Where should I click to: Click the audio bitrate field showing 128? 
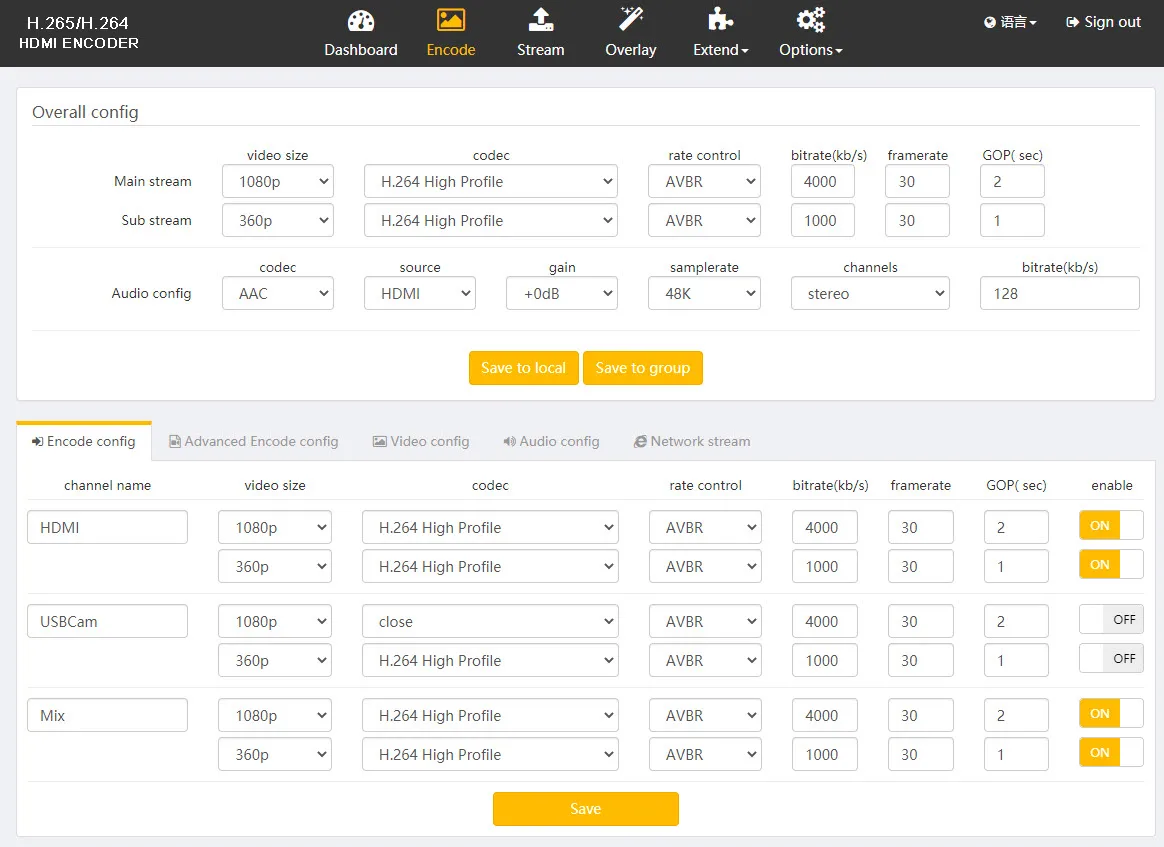1058,294
